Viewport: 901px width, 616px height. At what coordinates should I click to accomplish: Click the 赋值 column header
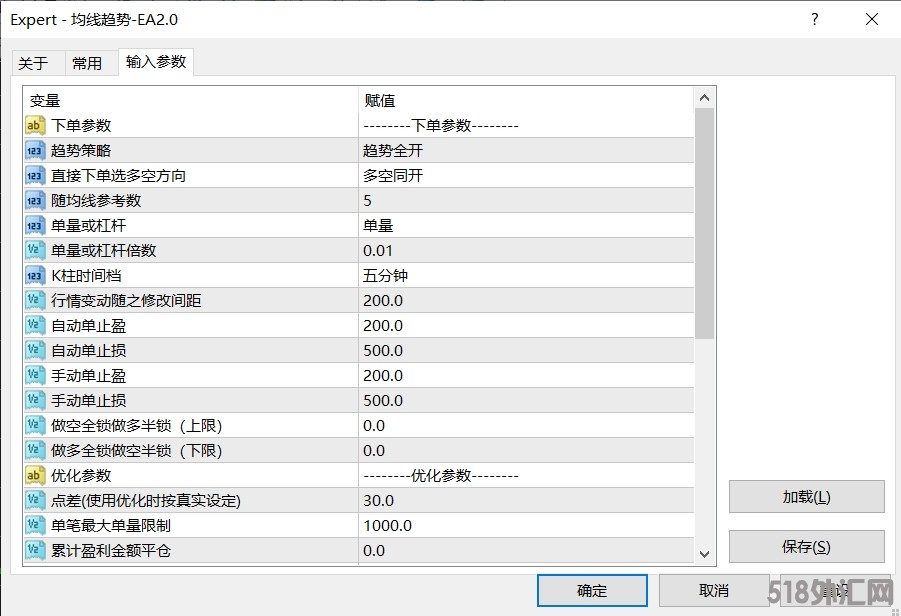(526, 101)
